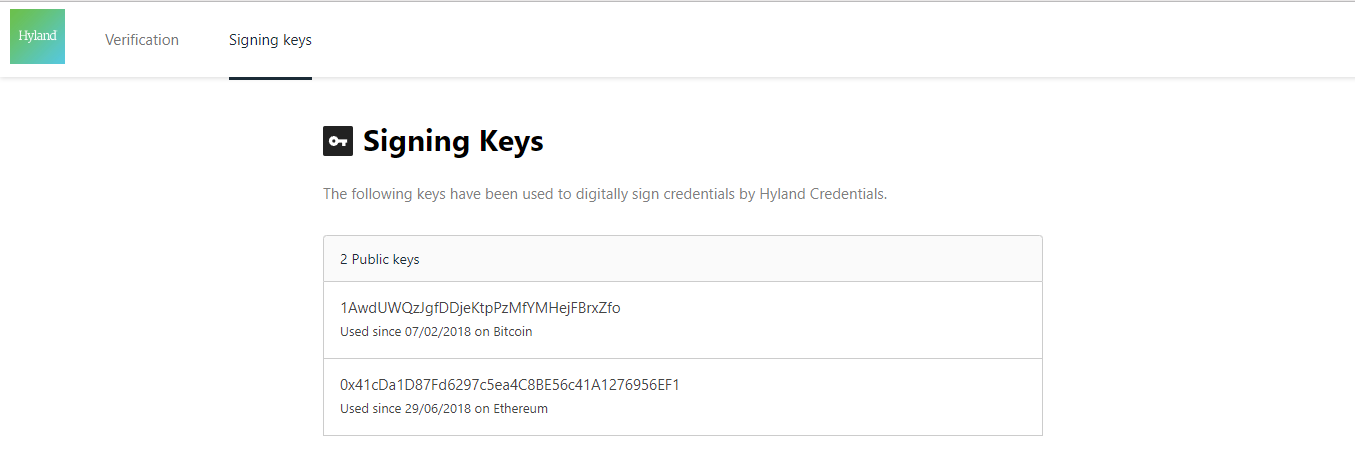The height and width of the screenshot is (467, 1355).
Task: Click the "2 Public keys" list header
Action: click(380, 259)
